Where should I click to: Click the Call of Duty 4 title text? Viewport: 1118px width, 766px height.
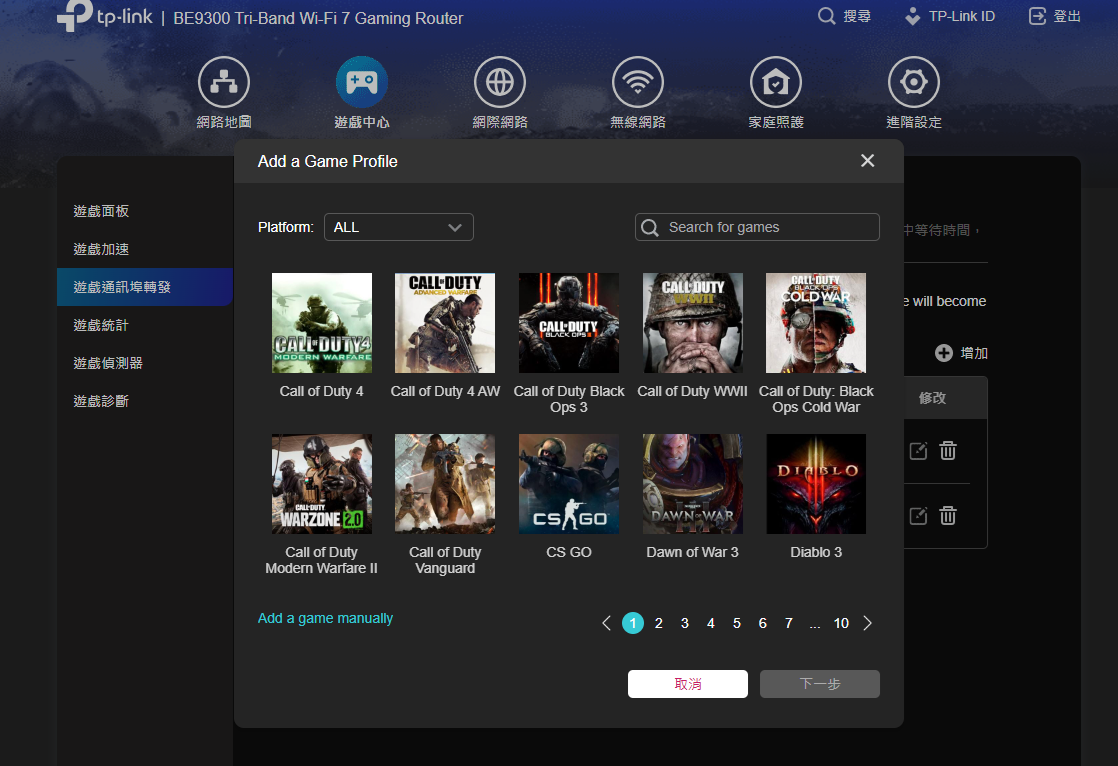322,391
